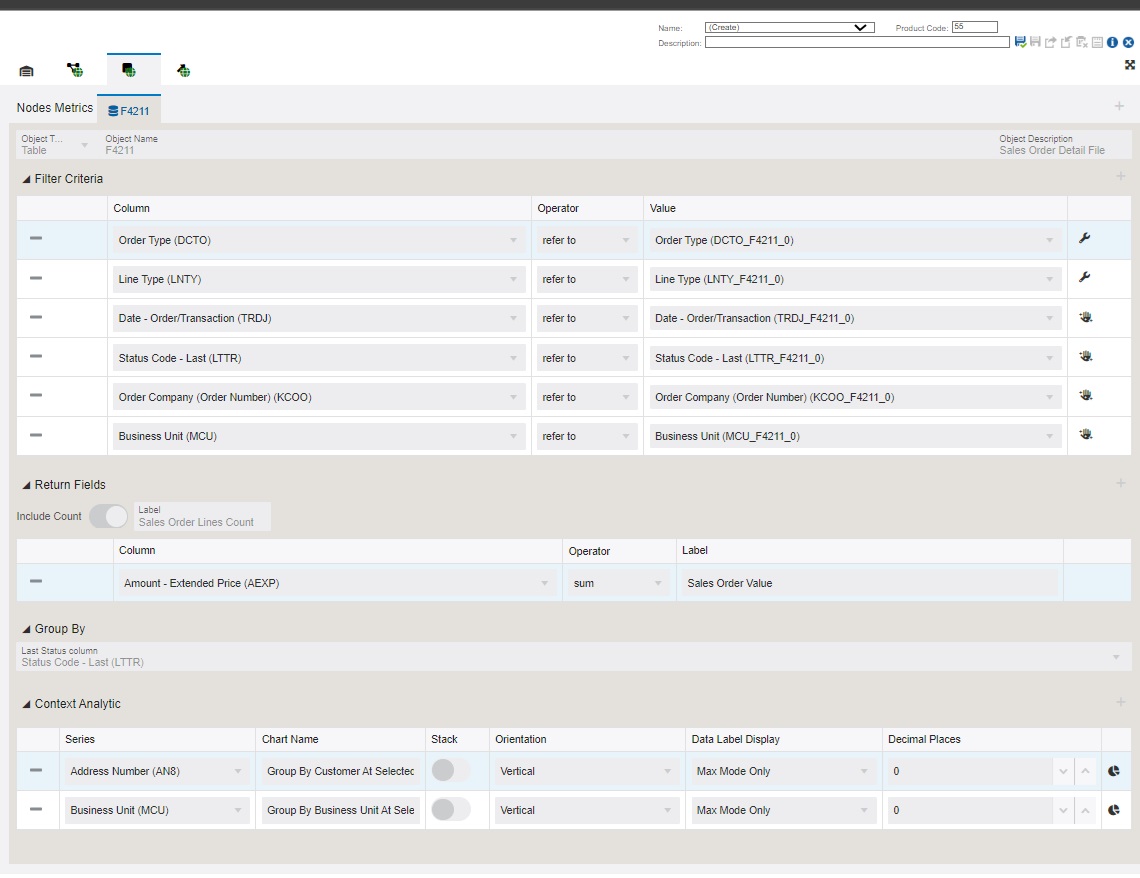1140x878 pixels.
Task: Toggle Stack for Address Number series
Action: [450, 771]
